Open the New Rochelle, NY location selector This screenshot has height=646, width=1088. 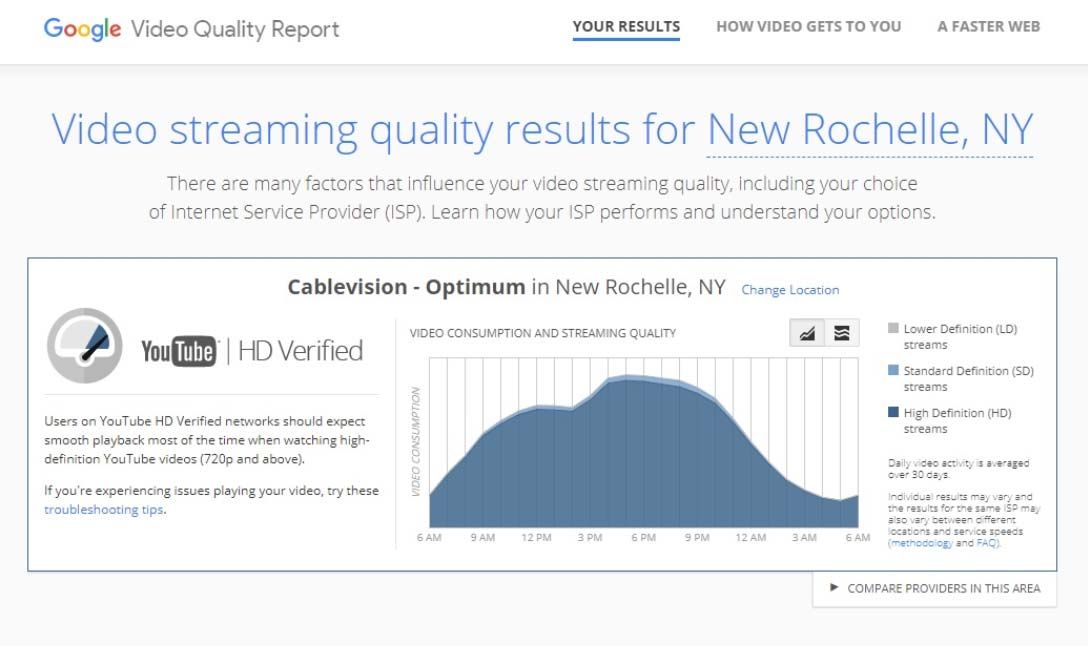pos(867,130)
